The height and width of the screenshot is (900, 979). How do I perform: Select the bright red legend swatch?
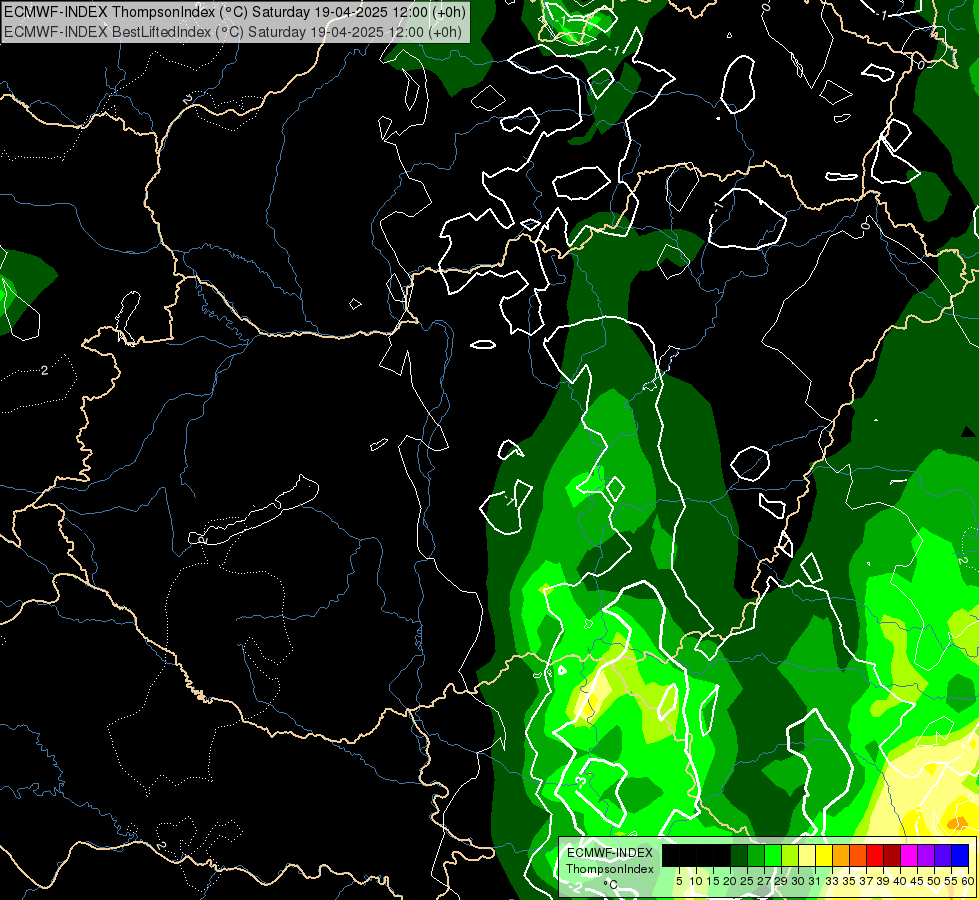(x=875, y=855)
